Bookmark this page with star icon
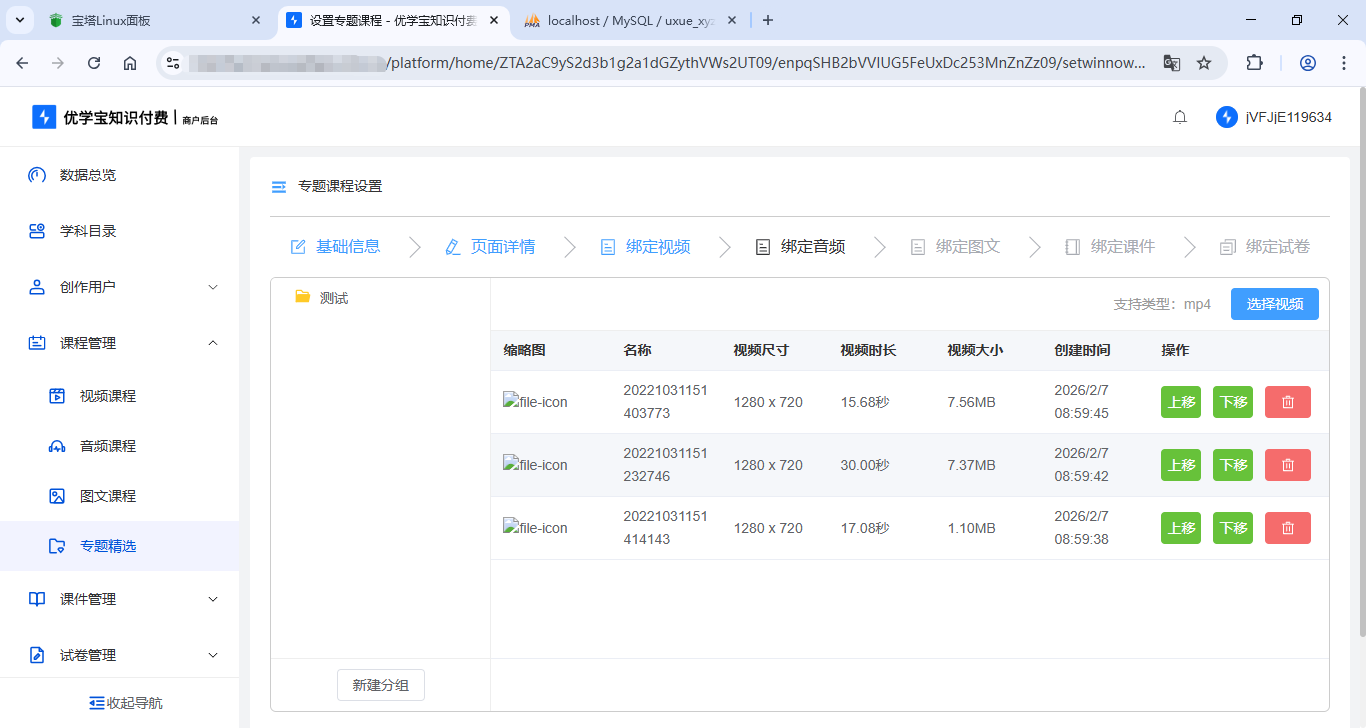Viewport: 1366px width, 728px height. point(1204,63)
